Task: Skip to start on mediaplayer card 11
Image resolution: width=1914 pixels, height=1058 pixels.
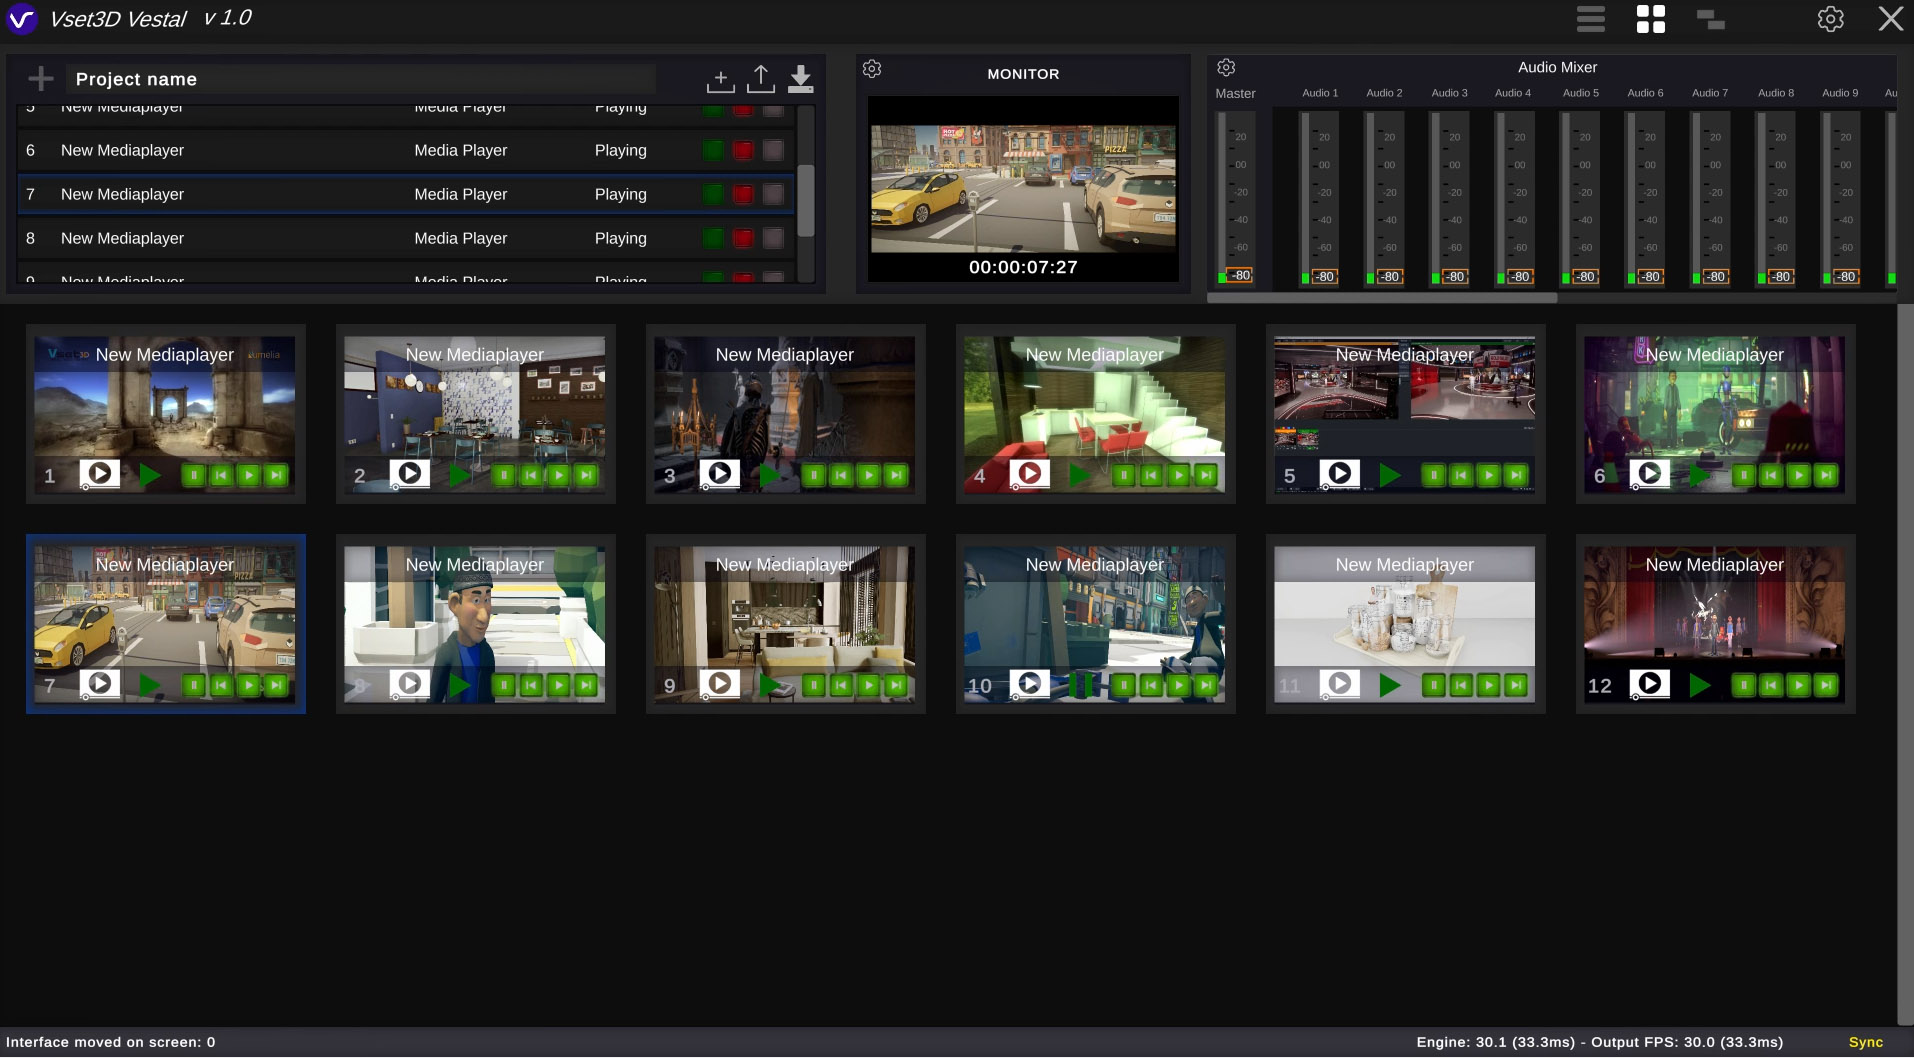Action: [x=1462, y=685]
